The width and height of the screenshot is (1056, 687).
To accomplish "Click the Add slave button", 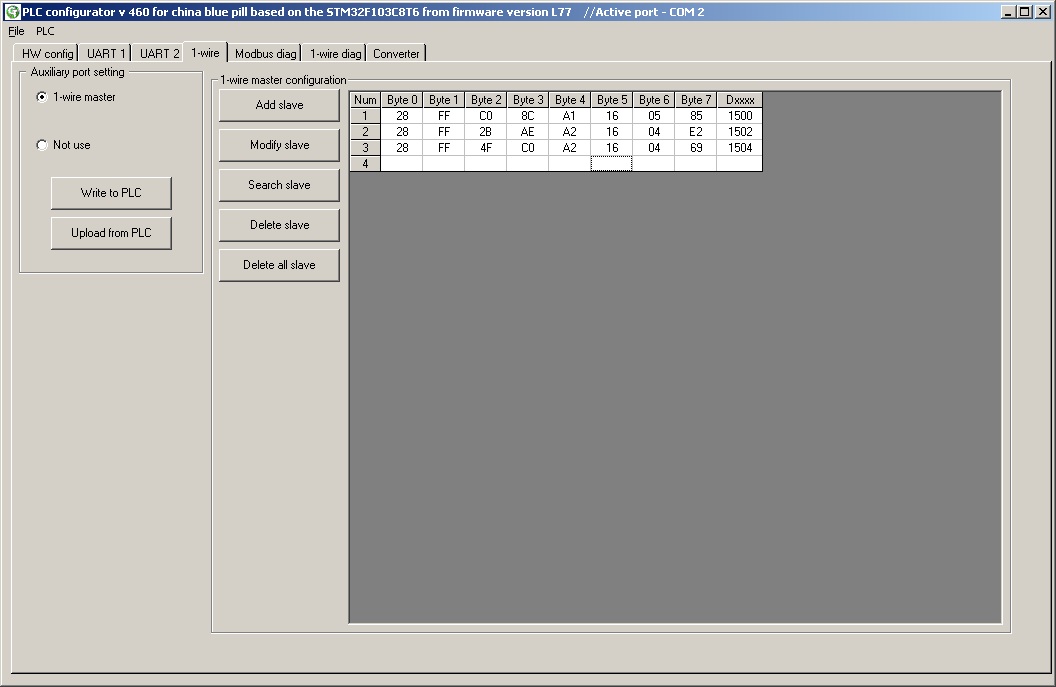I will point(279,105).
